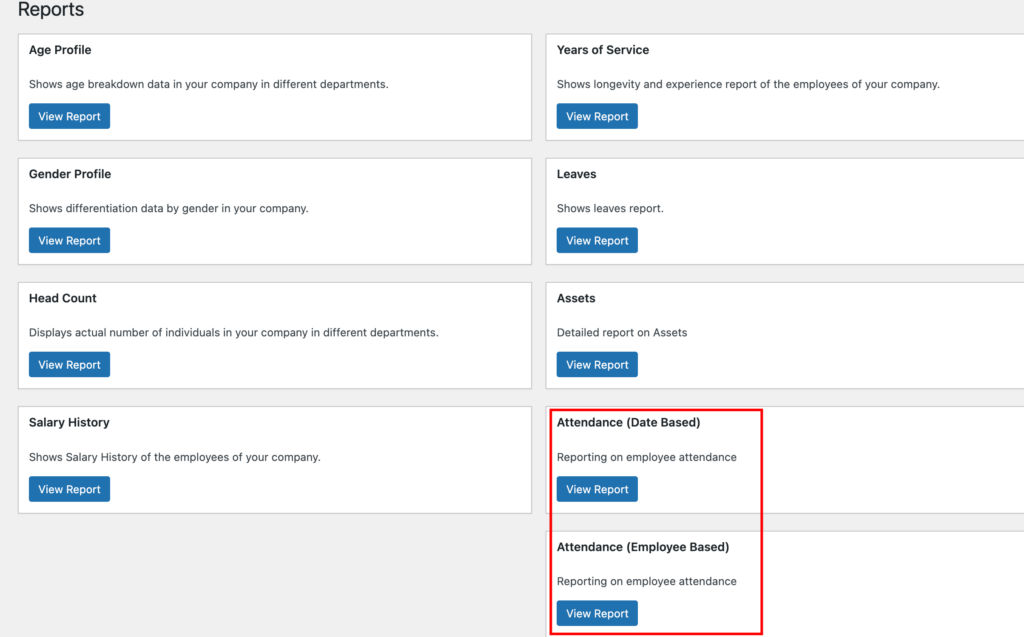Select the Head Count heading
This screenshot has width=1024, height=637.
click(63, 298)
